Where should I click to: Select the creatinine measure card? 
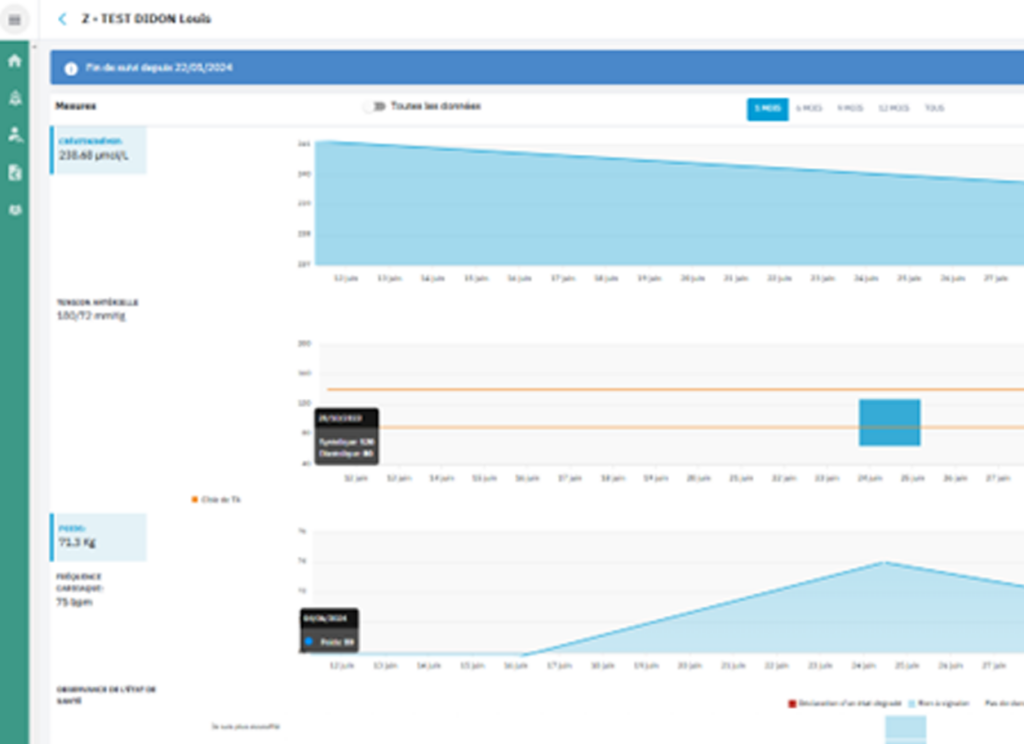99,150
